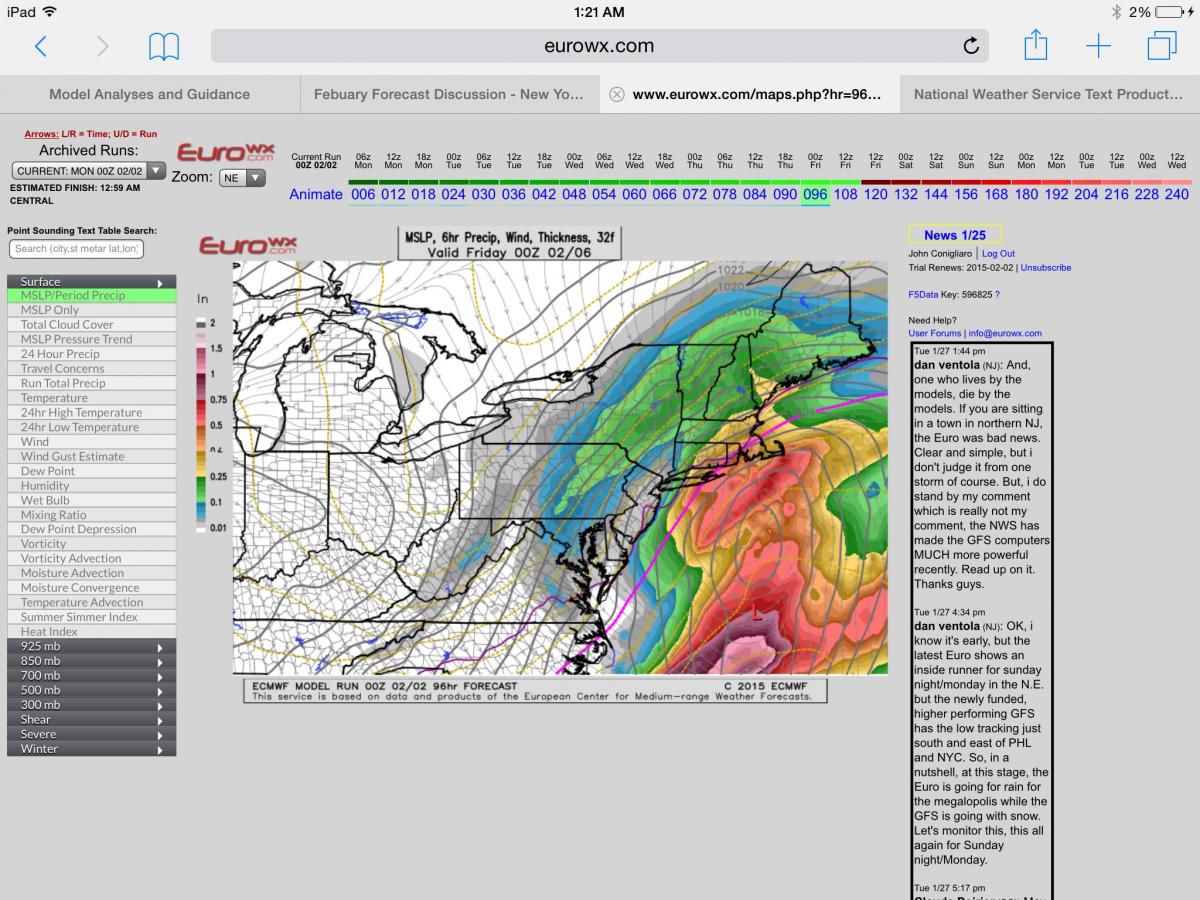Screen dimensions: 1200x900
Task: Select Vorticity Advection menu item
Action: pyautogui.click(x=91, y=559)
